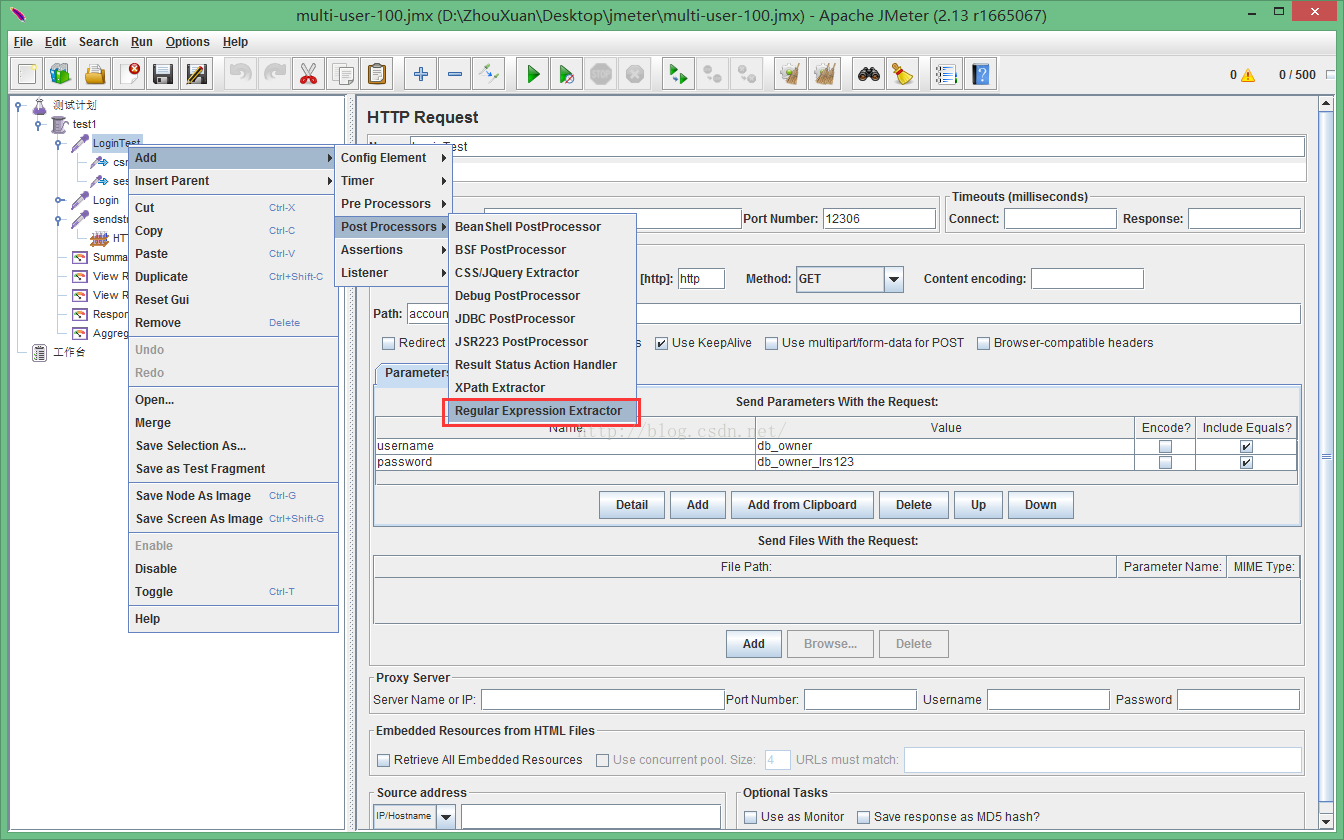Click the JMeter feather title bar icon

[x=16, y=15]
